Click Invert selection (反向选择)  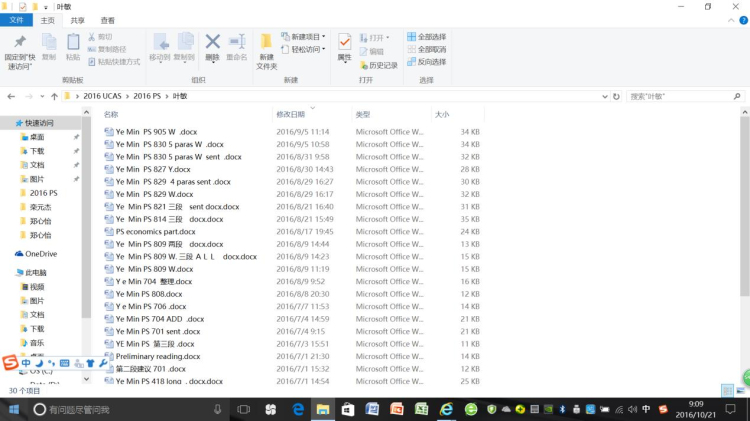[426, 61]
